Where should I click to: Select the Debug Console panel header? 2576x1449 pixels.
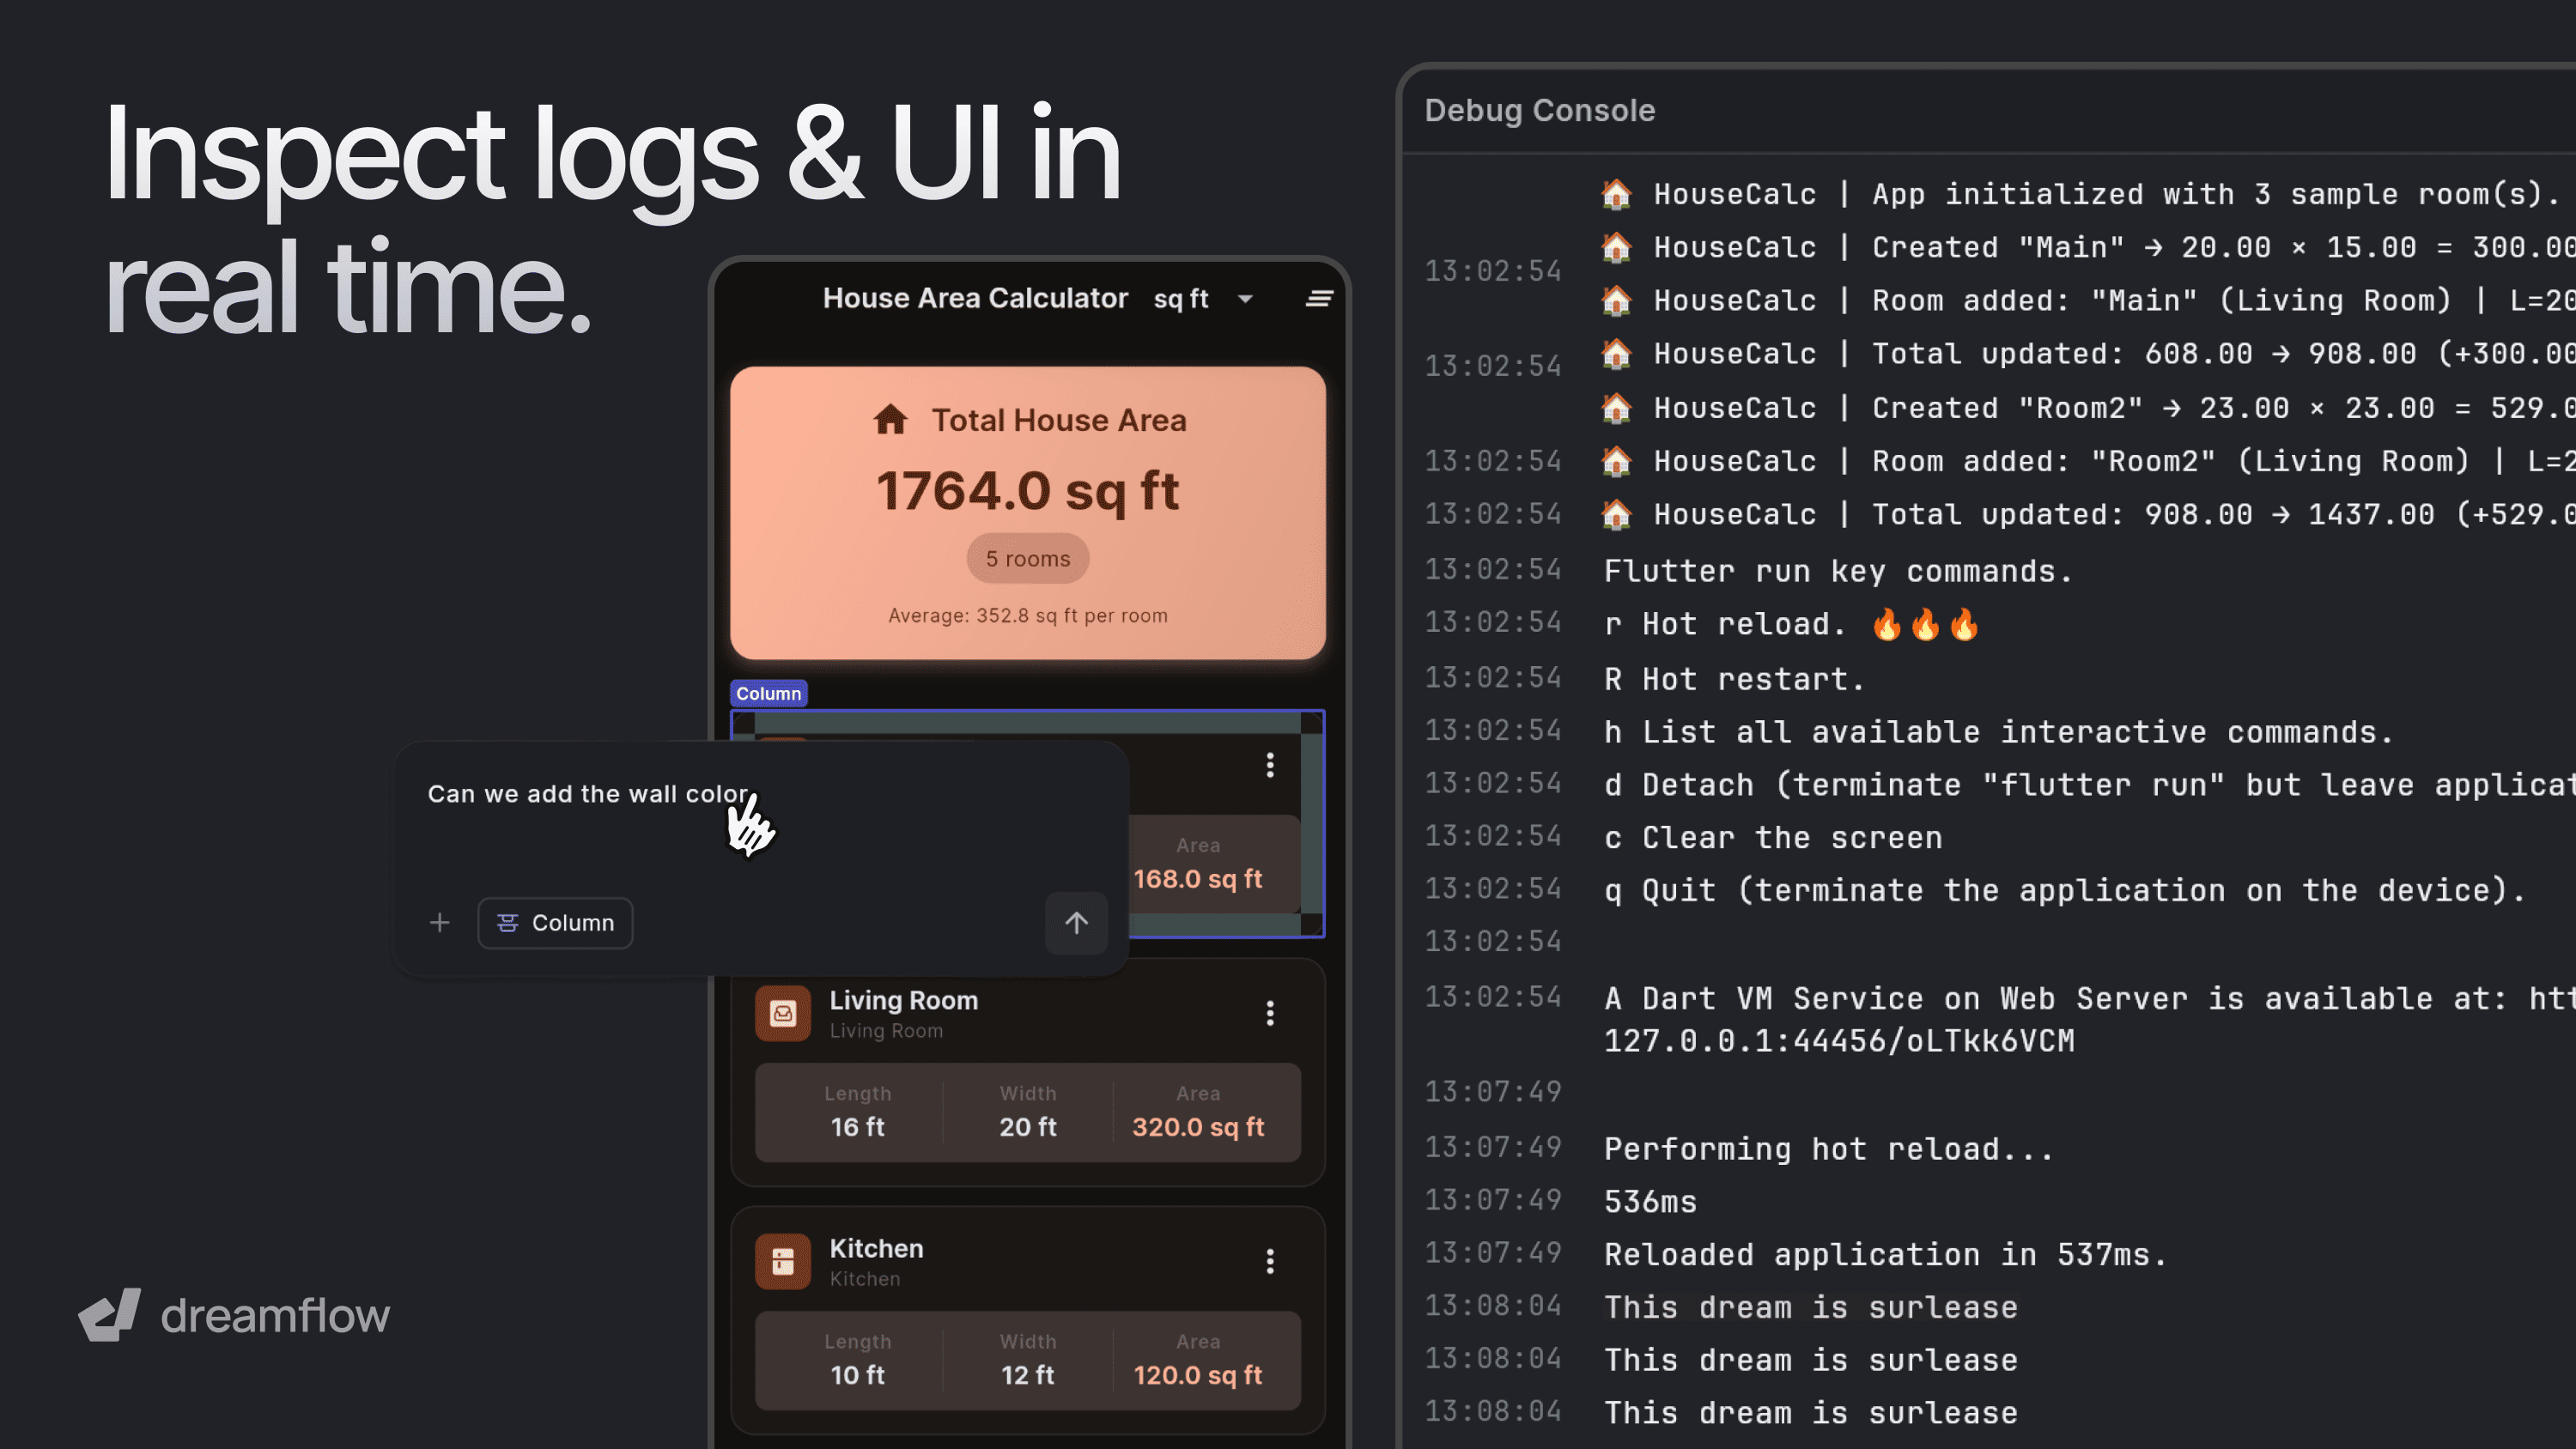point(1539,110)
